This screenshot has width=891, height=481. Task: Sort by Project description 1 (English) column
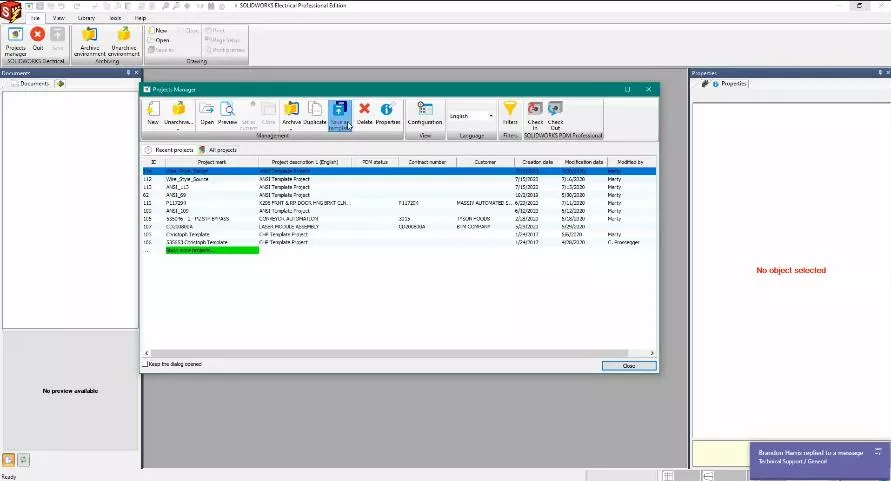305,162
